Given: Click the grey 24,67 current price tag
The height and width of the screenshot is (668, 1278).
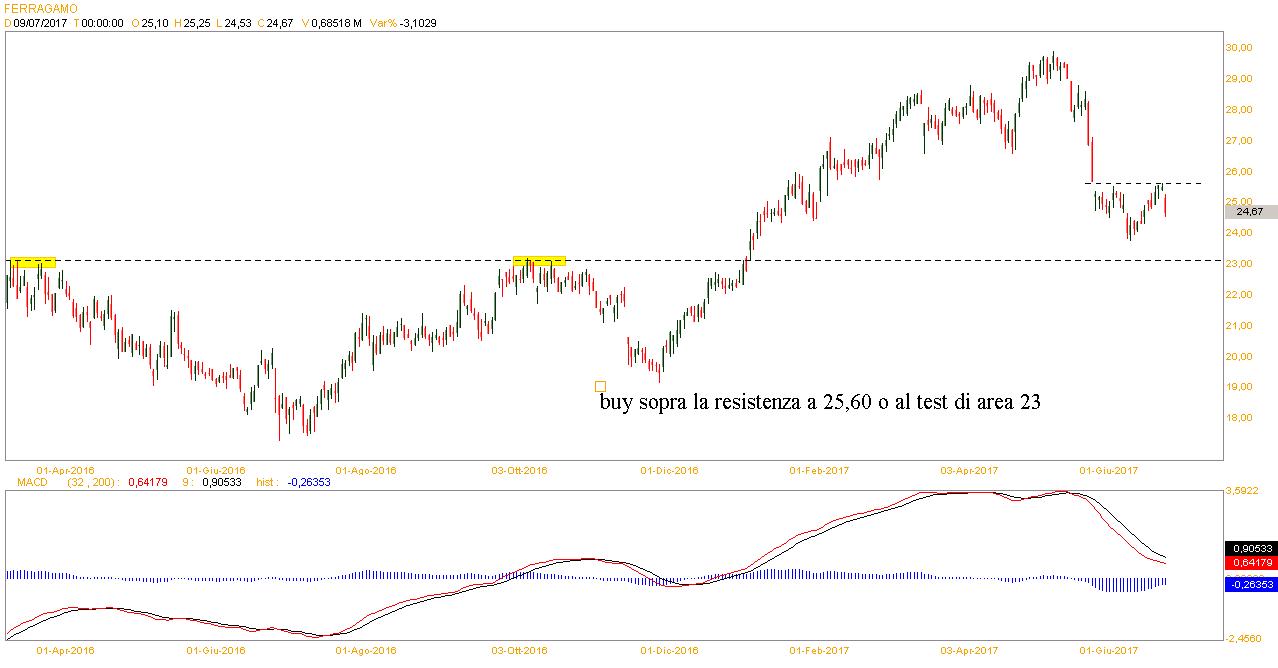Looking at the screenshot, I should coord(1249,212).
